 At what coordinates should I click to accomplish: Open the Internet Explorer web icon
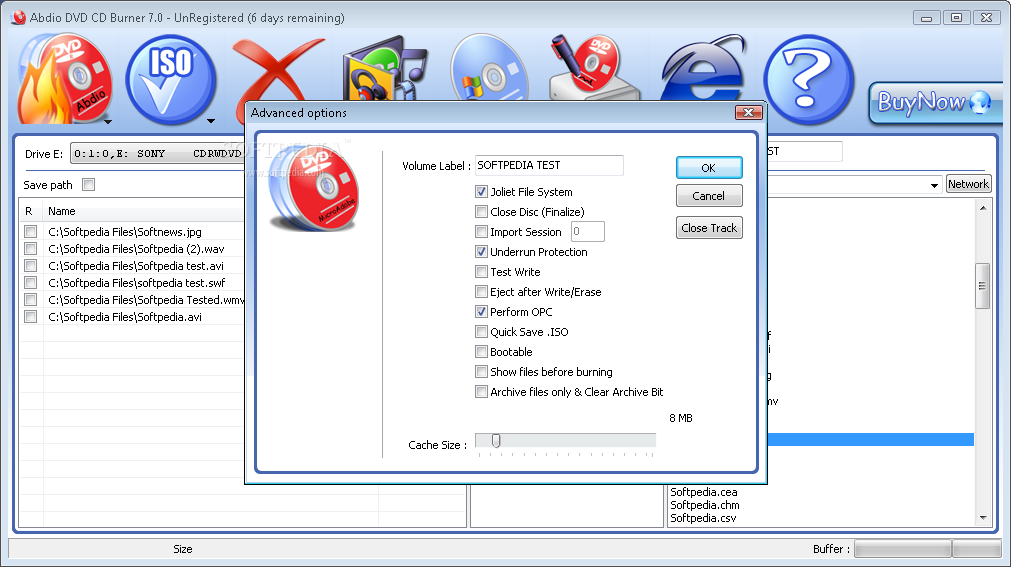703,70
